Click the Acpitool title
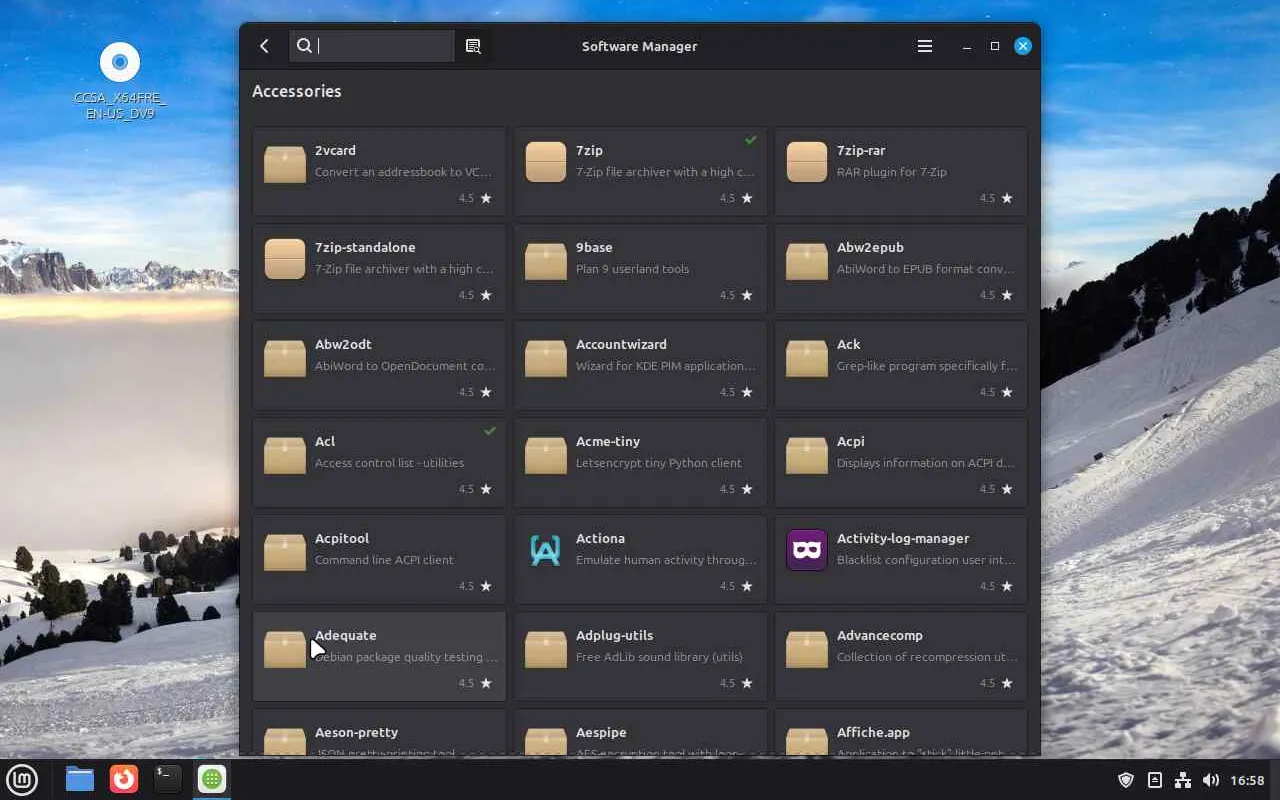The height and width of the screenshot is (800, 1280). [x=342, y=538]
